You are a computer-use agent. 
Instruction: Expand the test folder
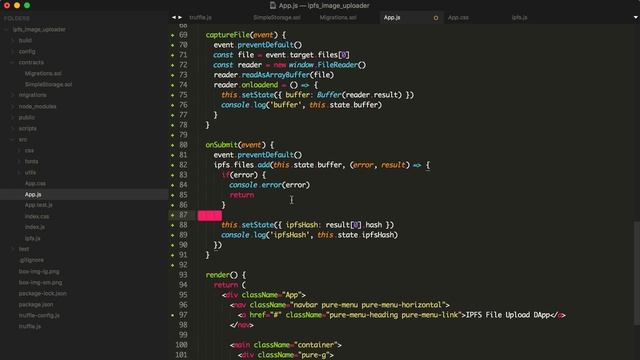click(x=13, y=249)
